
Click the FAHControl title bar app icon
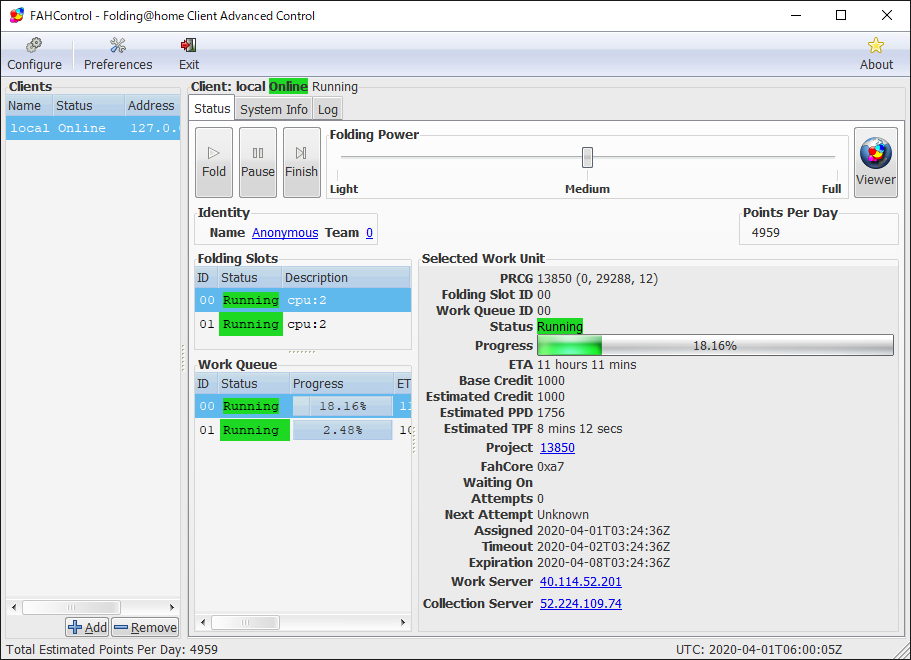click(x=16, y=16)
